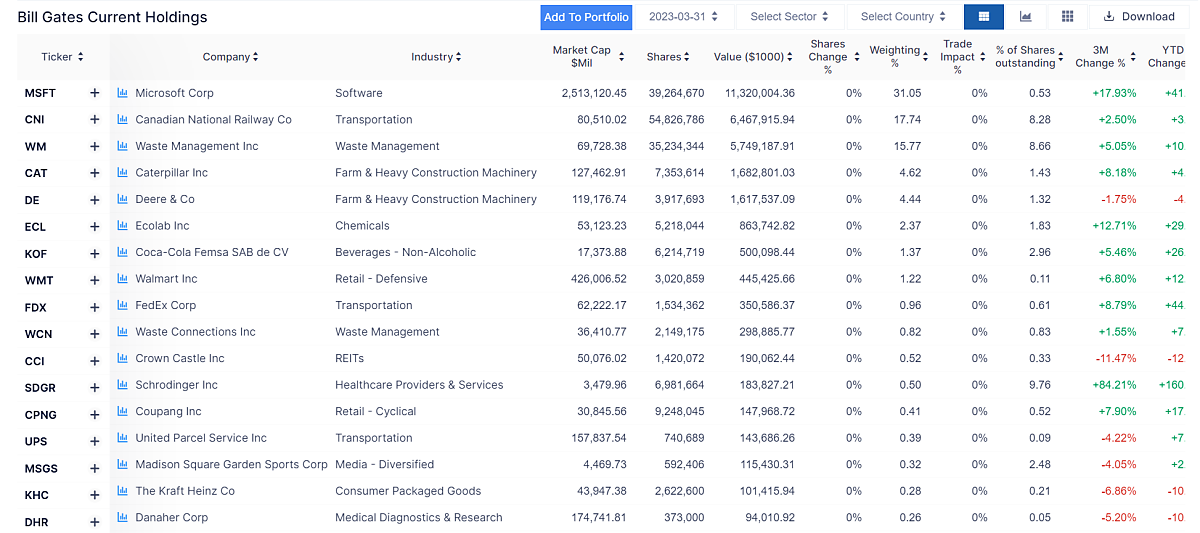Open the 2023-03-31 date dropdown
The image size is (1200, 533).
(684, 17)
